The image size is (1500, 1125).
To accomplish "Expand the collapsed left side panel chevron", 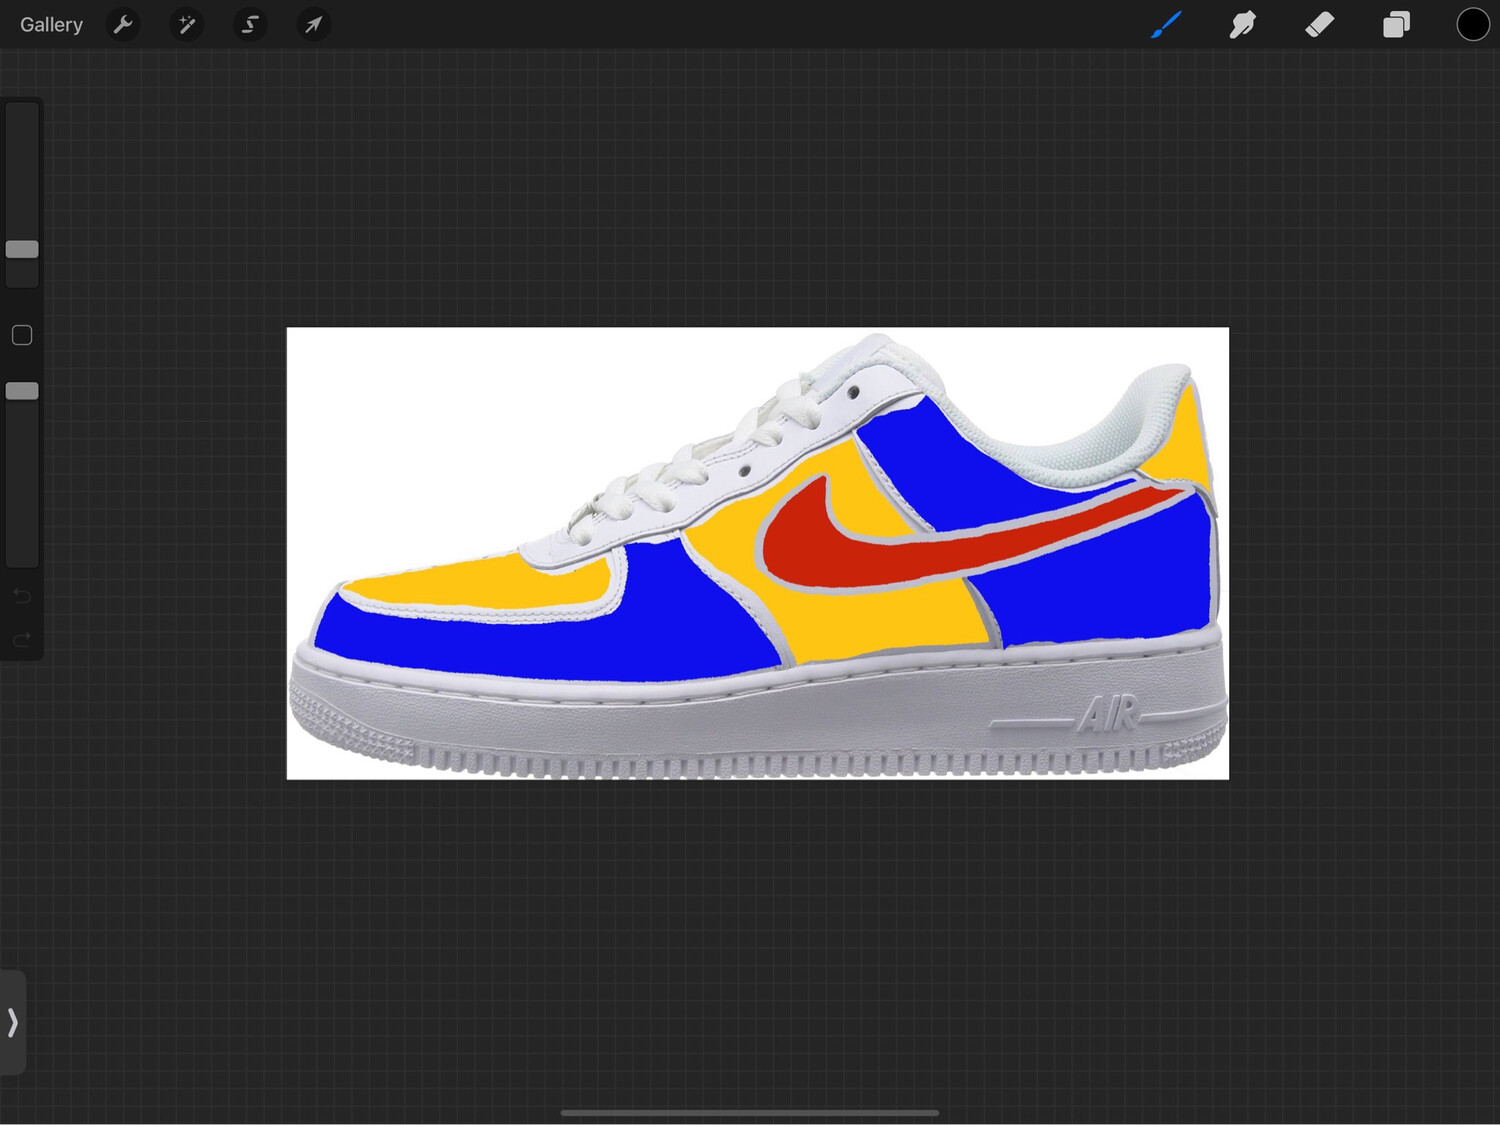I will coord(13,1022).
